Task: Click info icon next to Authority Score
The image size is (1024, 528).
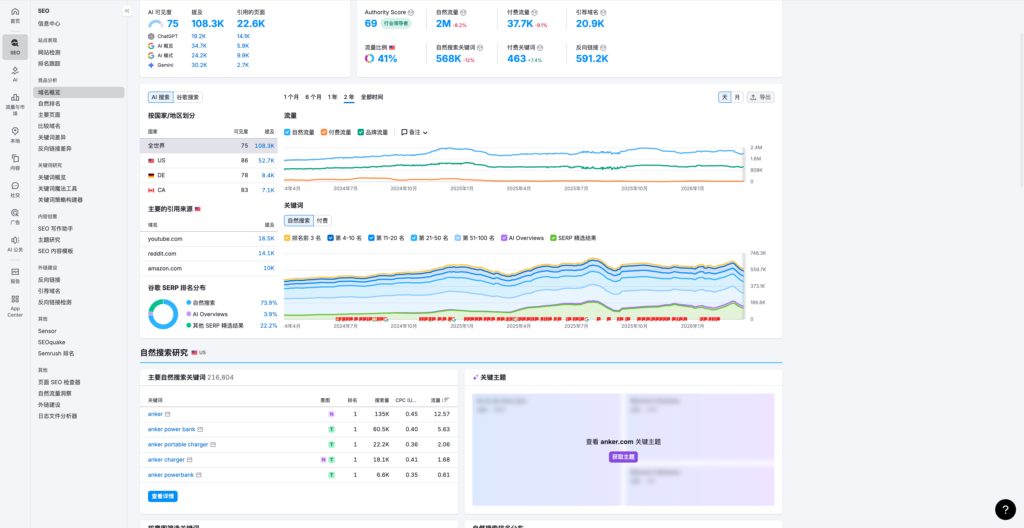Action: coord(411,12)
